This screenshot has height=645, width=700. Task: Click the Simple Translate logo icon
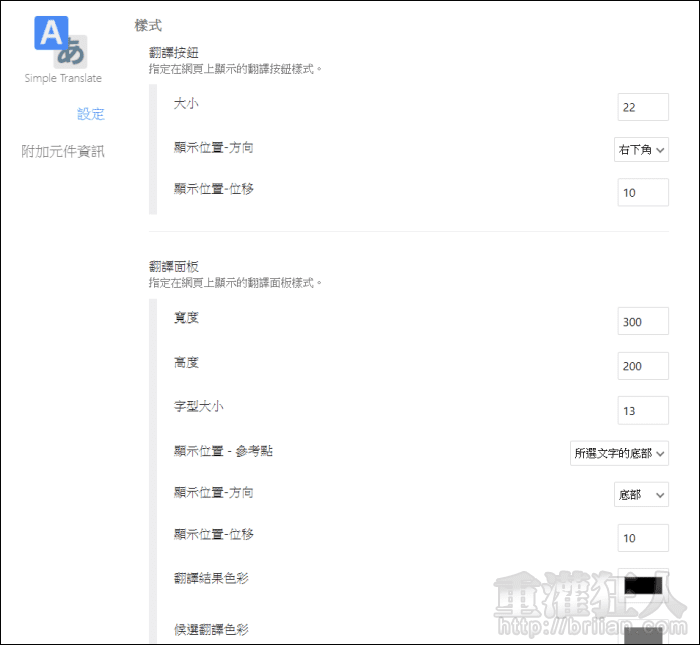pyautogui.click(x=62, y=41)
